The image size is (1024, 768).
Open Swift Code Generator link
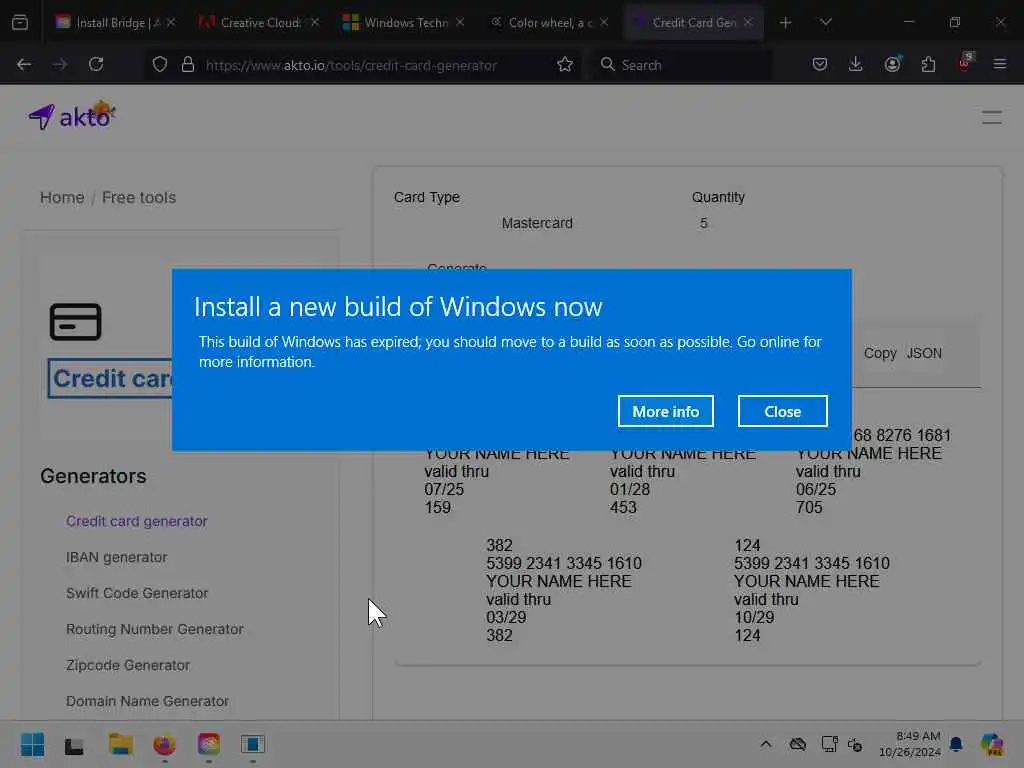136,593
